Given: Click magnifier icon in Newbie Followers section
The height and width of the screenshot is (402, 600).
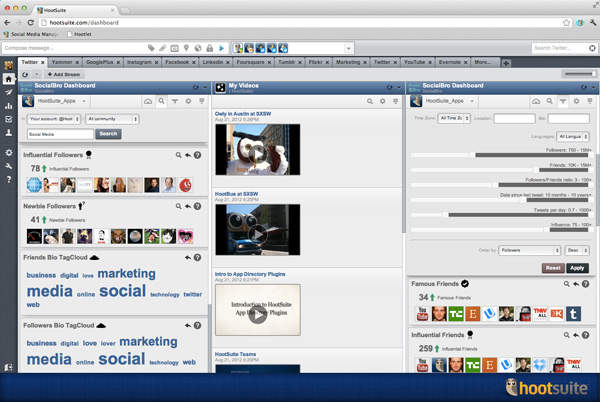Looking at the screenshot, I should (178, 206).
